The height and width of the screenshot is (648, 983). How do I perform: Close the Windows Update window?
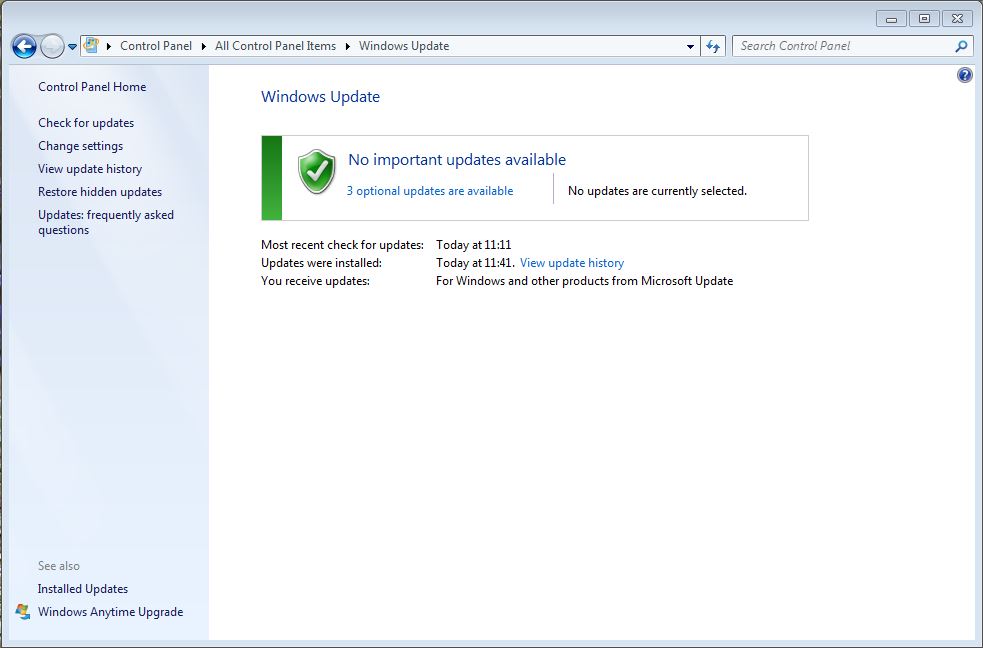click(x=957, y=19)
